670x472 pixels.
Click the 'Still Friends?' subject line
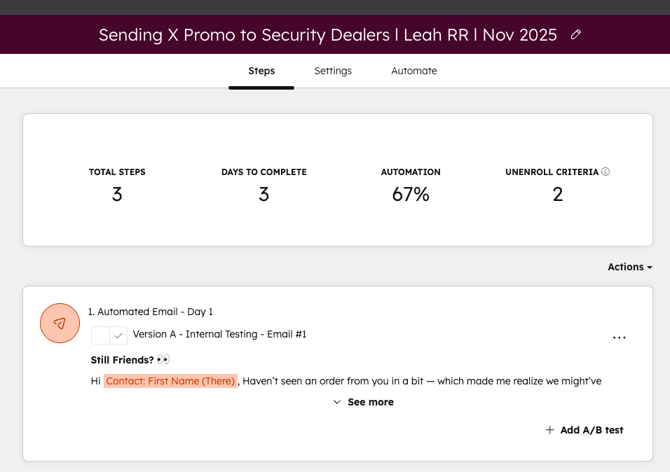123,359
